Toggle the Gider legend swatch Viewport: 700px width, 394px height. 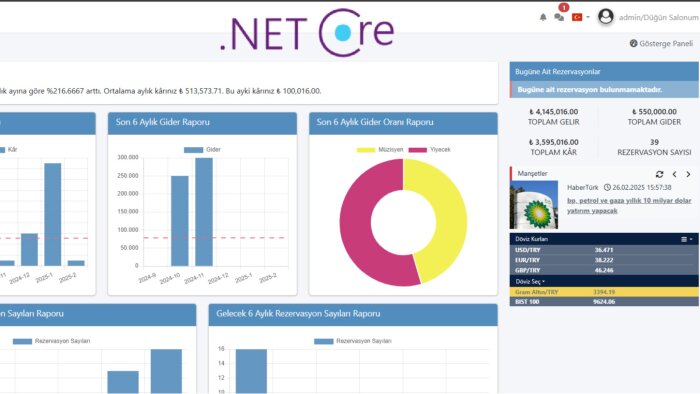[x=193, y=150]
